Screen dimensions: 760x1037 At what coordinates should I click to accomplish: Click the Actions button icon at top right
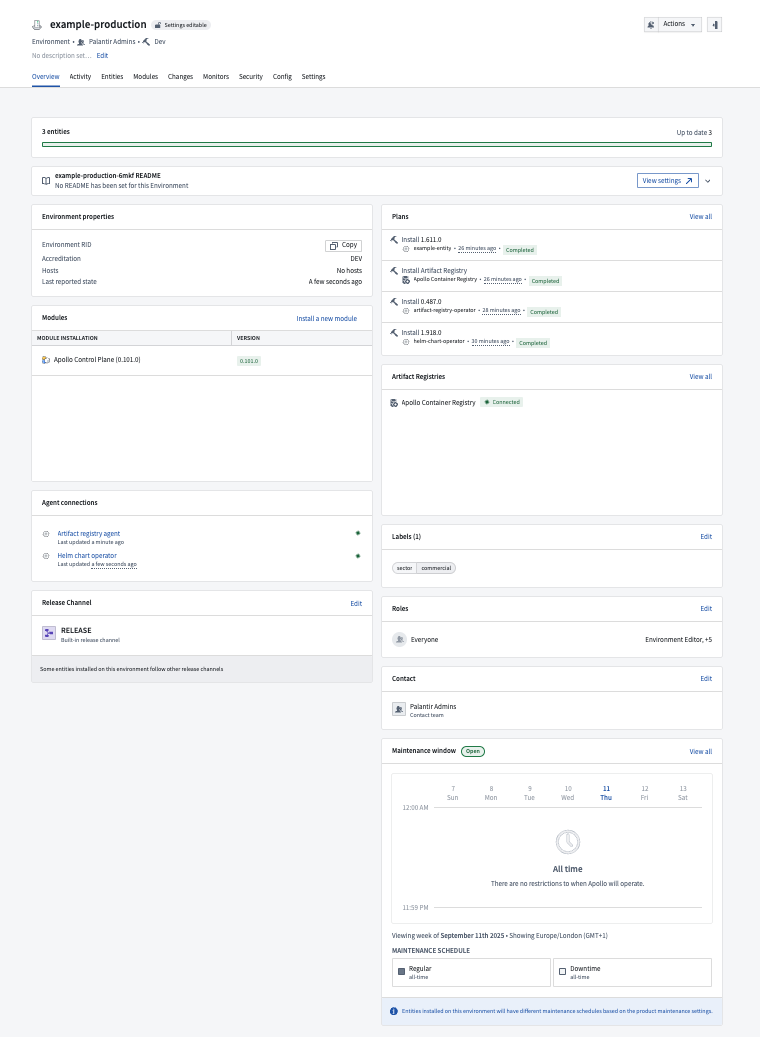[x=651, y=24]
